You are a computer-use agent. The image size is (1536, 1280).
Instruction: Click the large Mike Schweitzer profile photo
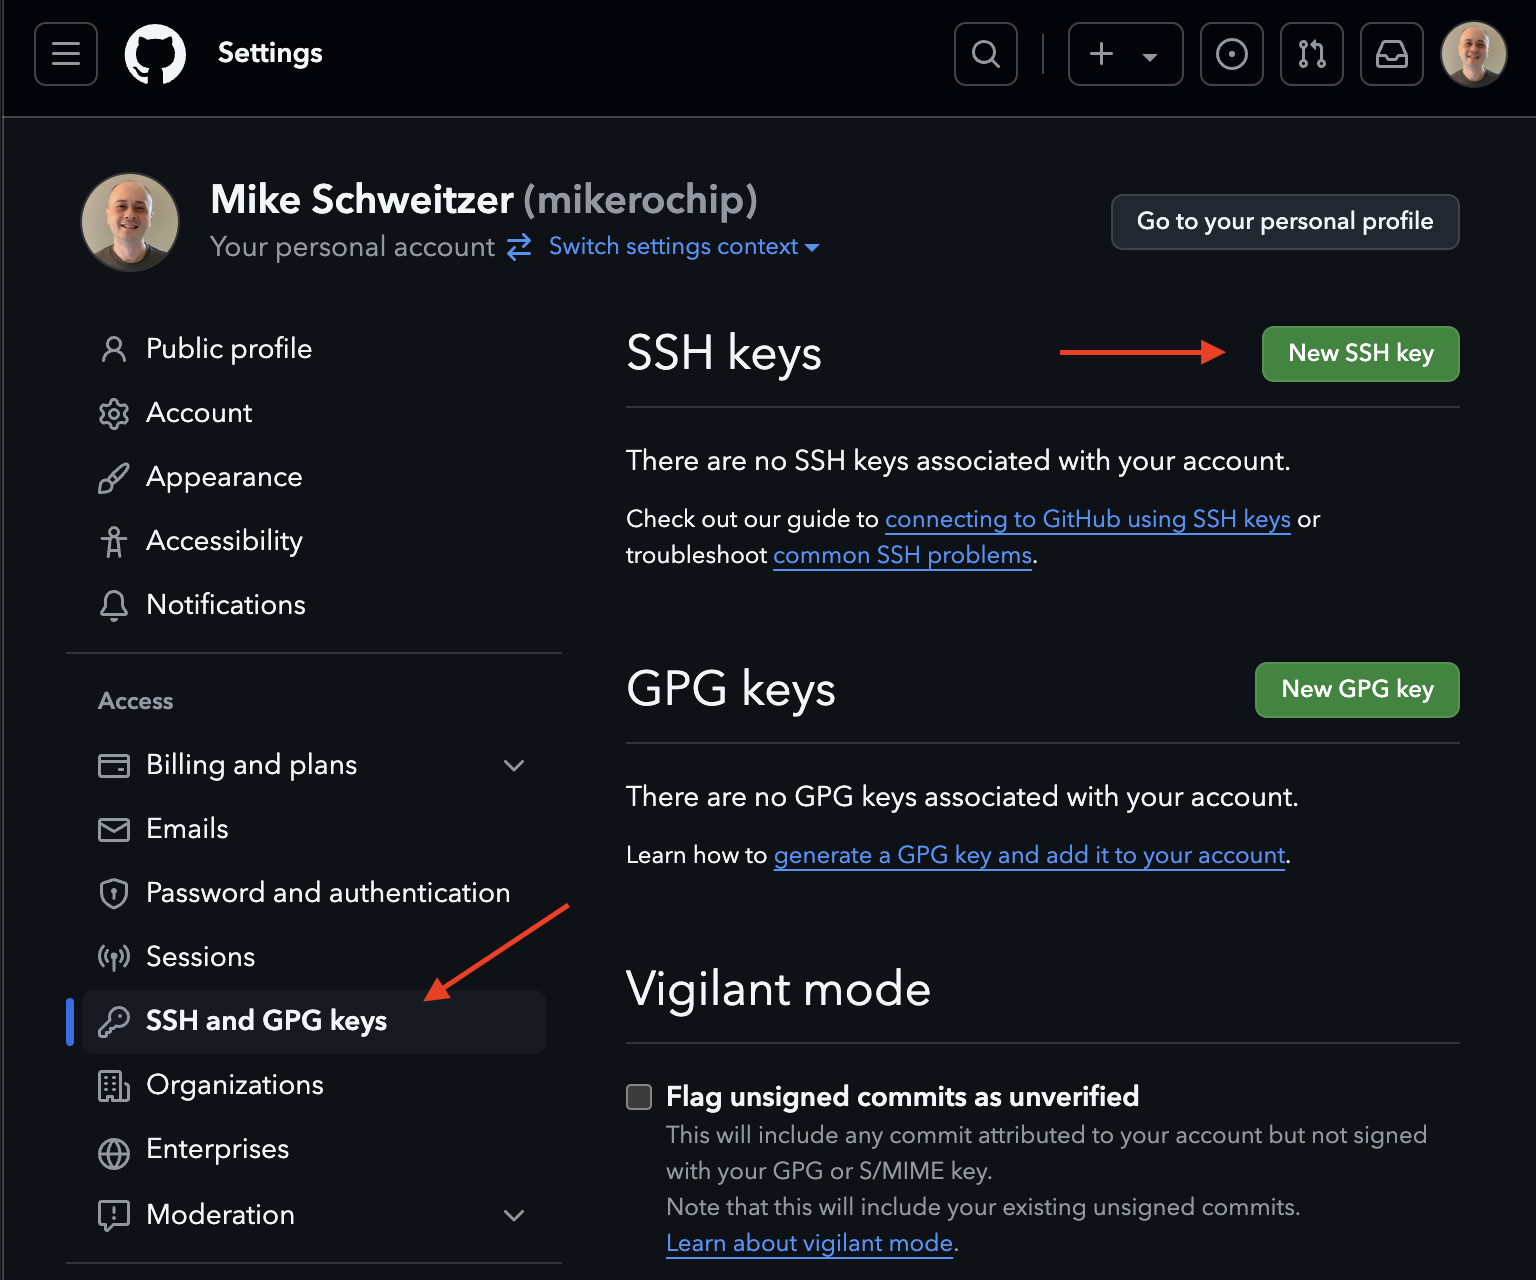pyautogui.click(x=130, y=222)
